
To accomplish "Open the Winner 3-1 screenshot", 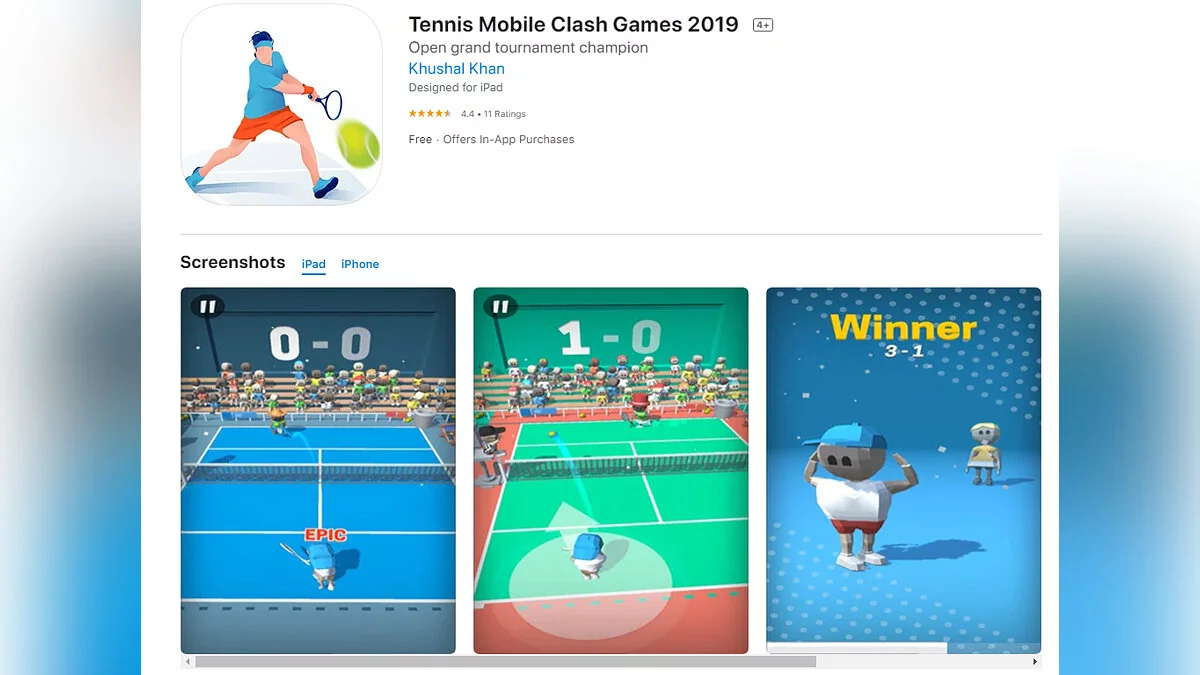I will tap(904, 471).
